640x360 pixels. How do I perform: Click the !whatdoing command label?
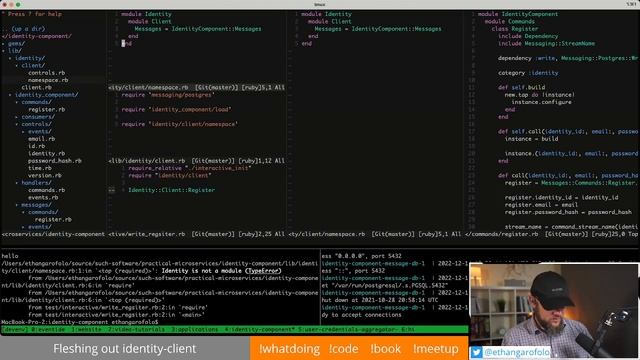tap(289, 349)
